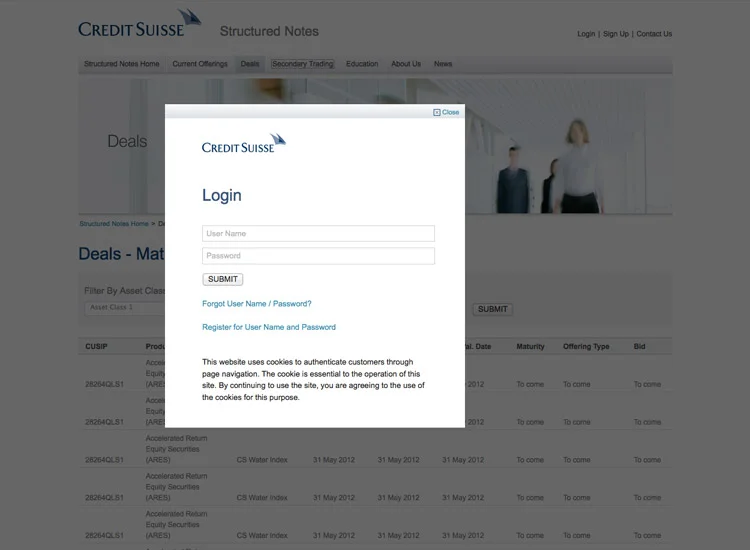
Task: Click Sign Up link in header
Action: [616, 34]
